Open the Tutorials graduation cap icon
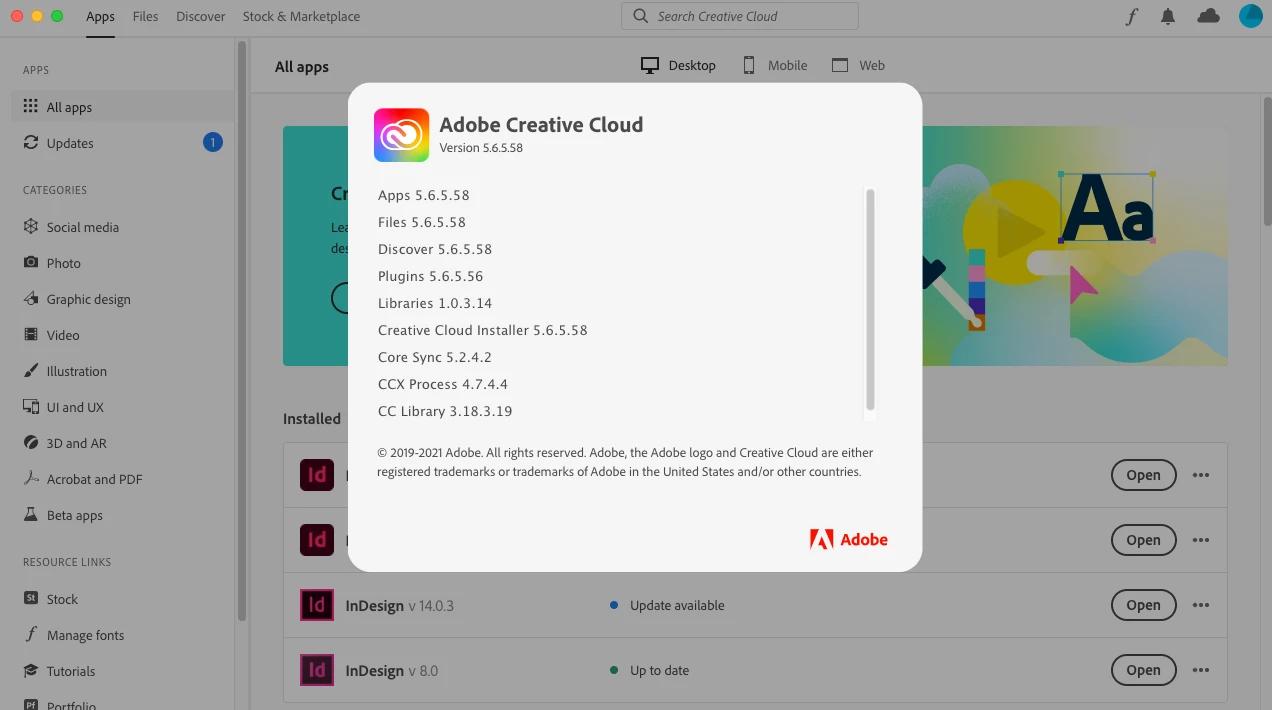Screen dimensions: 1272x710 (31, 670)
